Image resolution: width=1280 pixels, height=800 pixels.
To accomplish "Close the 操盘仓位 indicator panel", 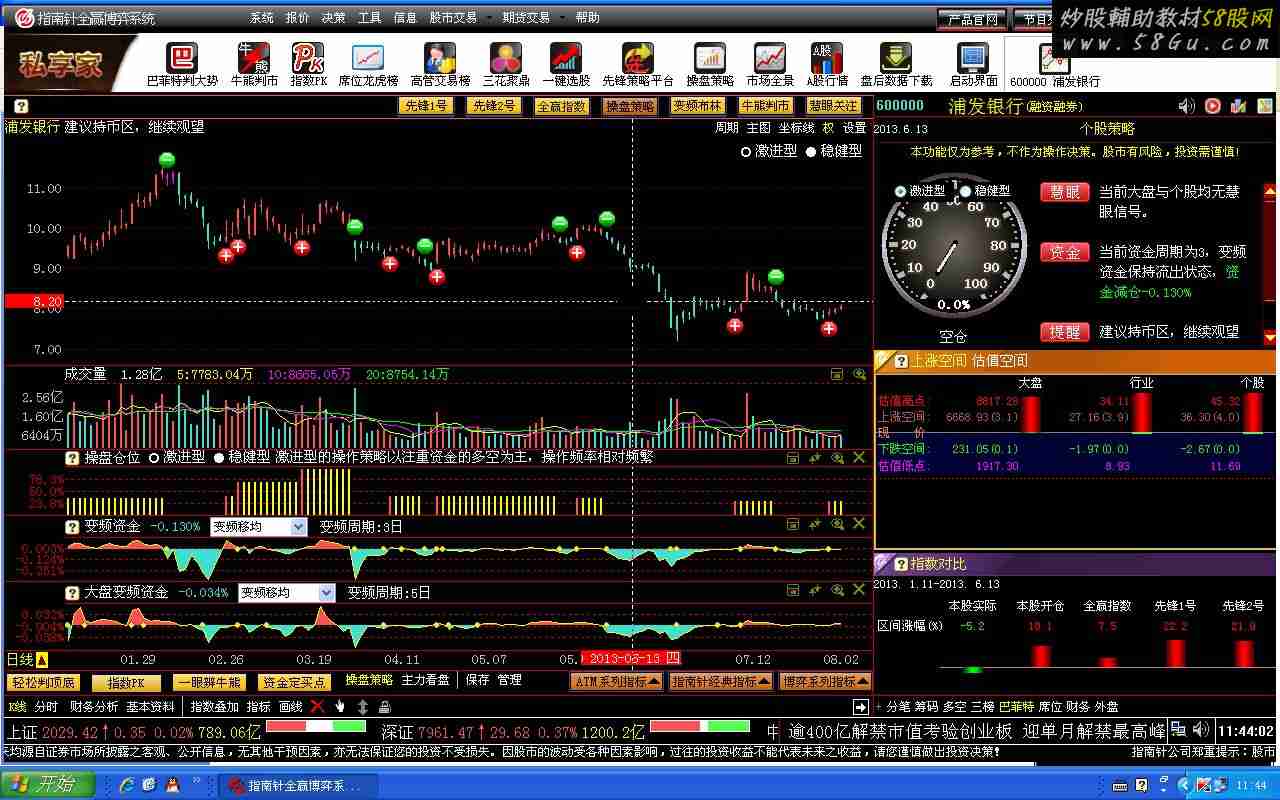I will coord(859,458).
